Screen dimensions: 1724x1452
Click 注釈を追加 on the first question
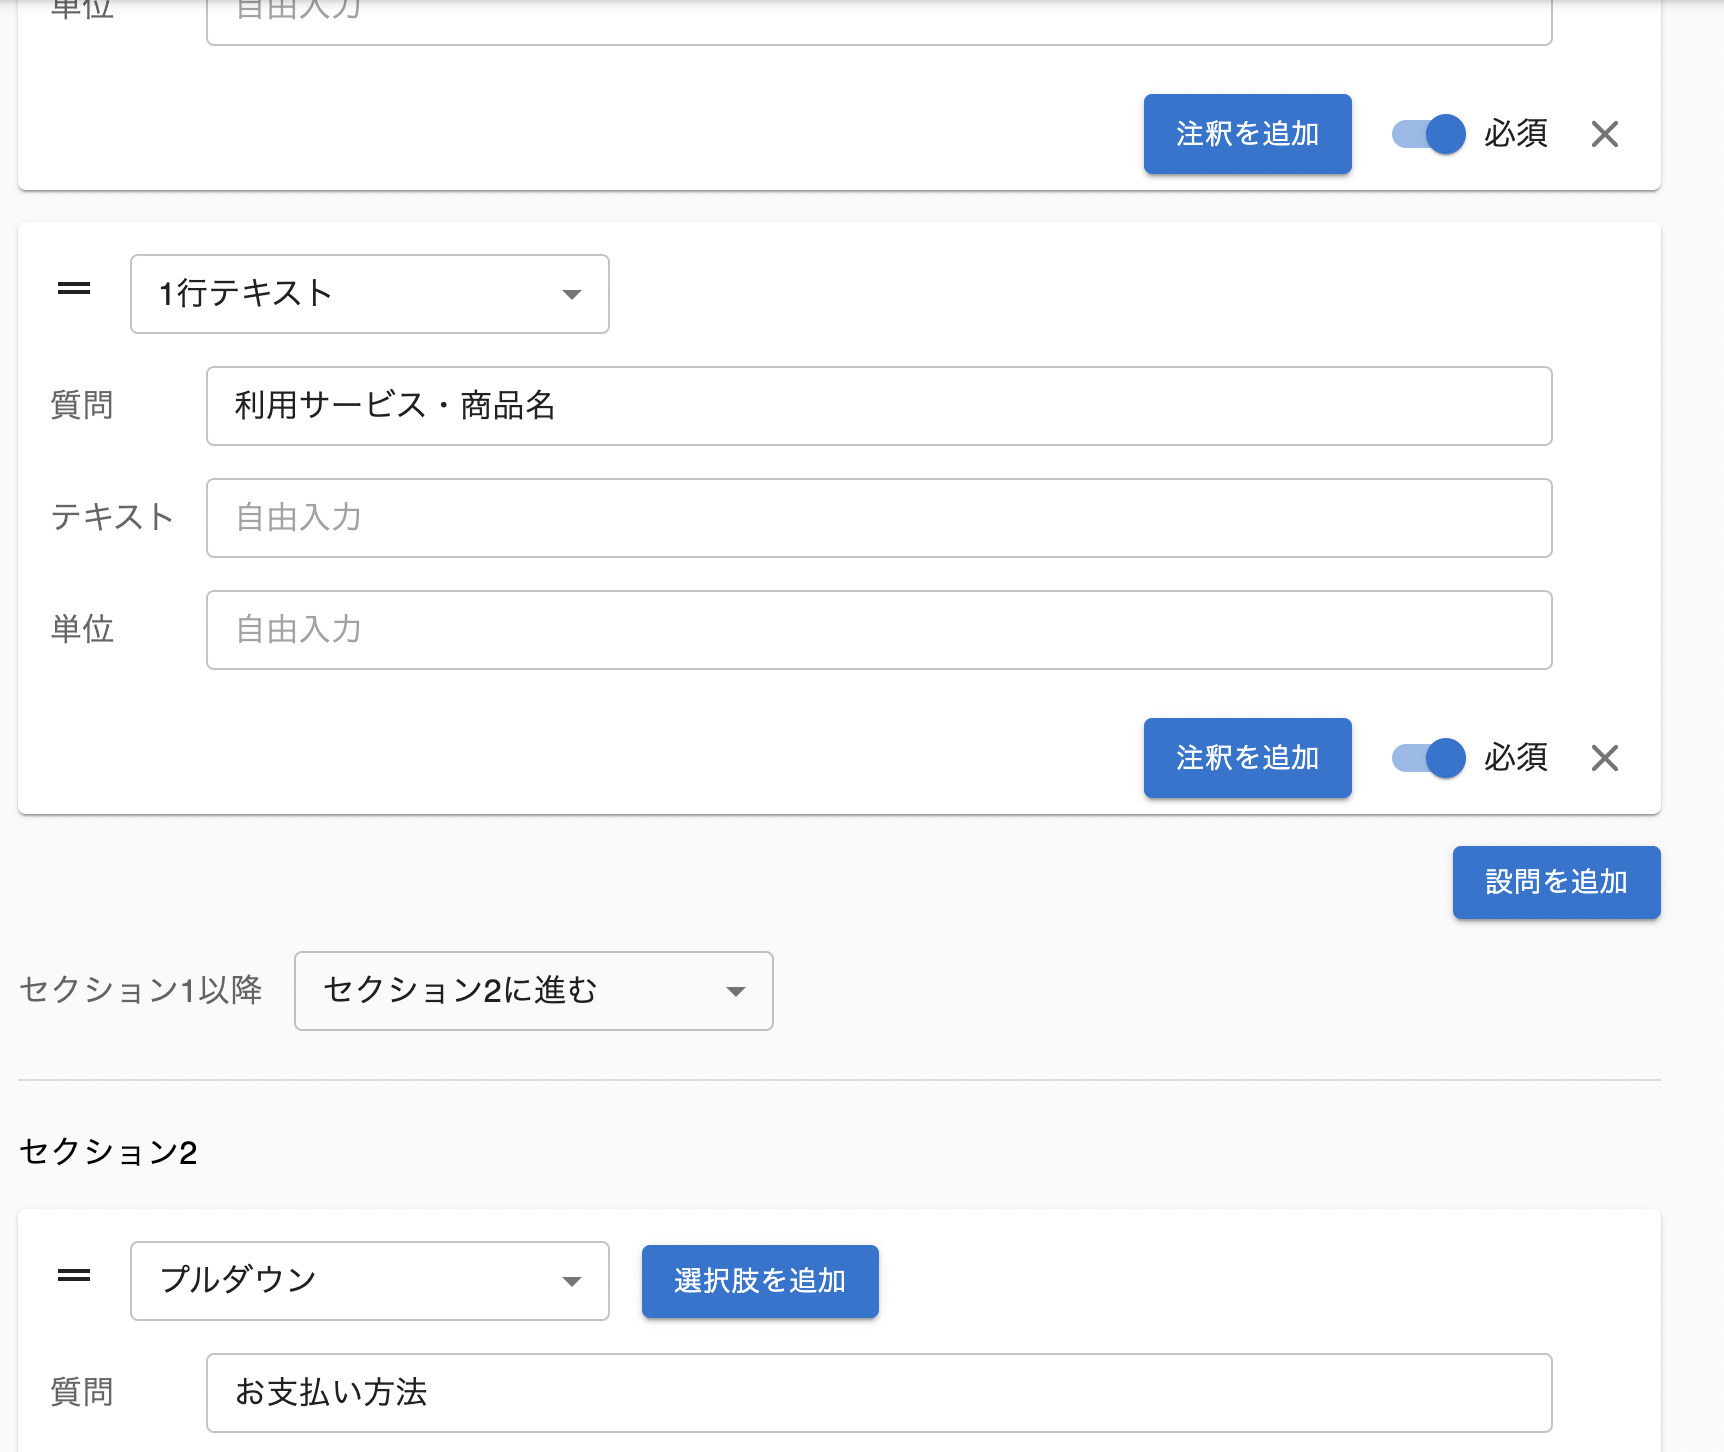[x=1247, y=133]
